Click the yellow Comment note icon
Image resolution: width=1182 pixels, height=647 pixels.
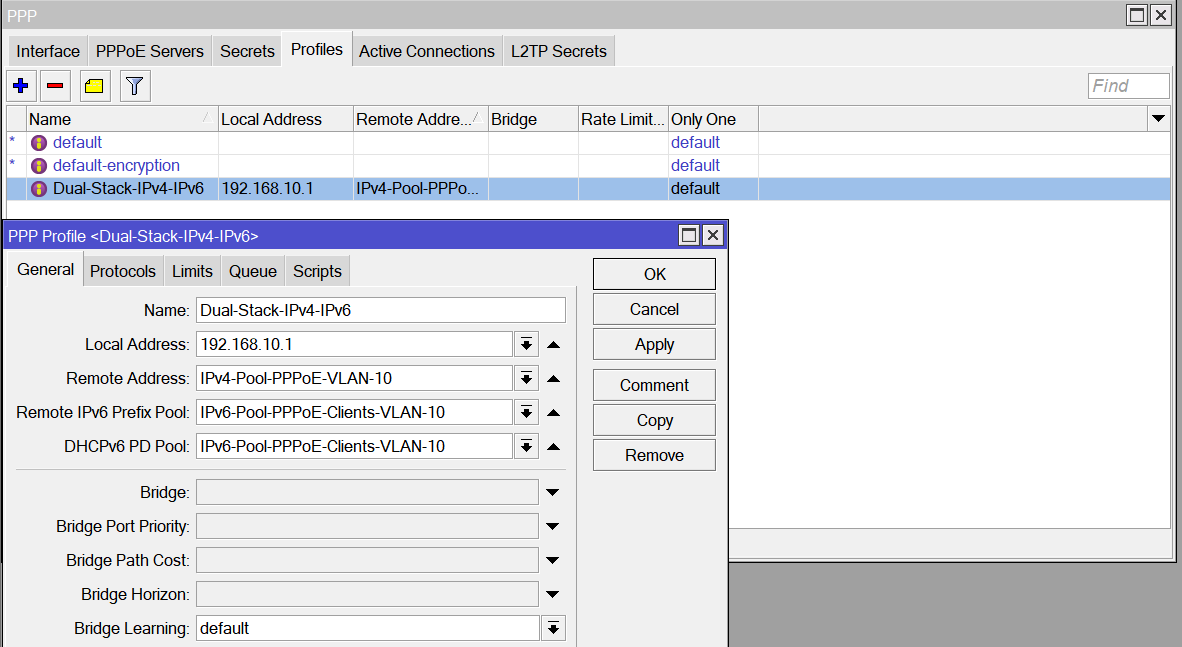coord(94,86)
